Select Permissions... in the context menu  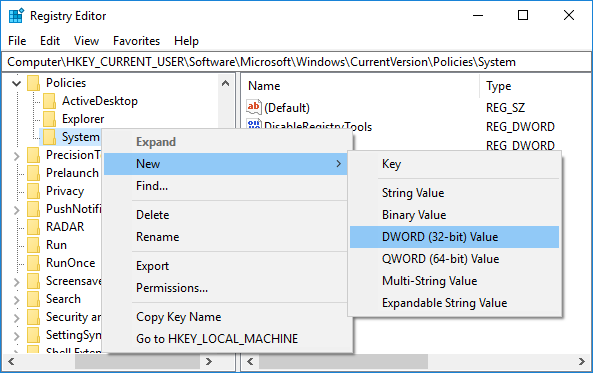(x=172, y=288)
